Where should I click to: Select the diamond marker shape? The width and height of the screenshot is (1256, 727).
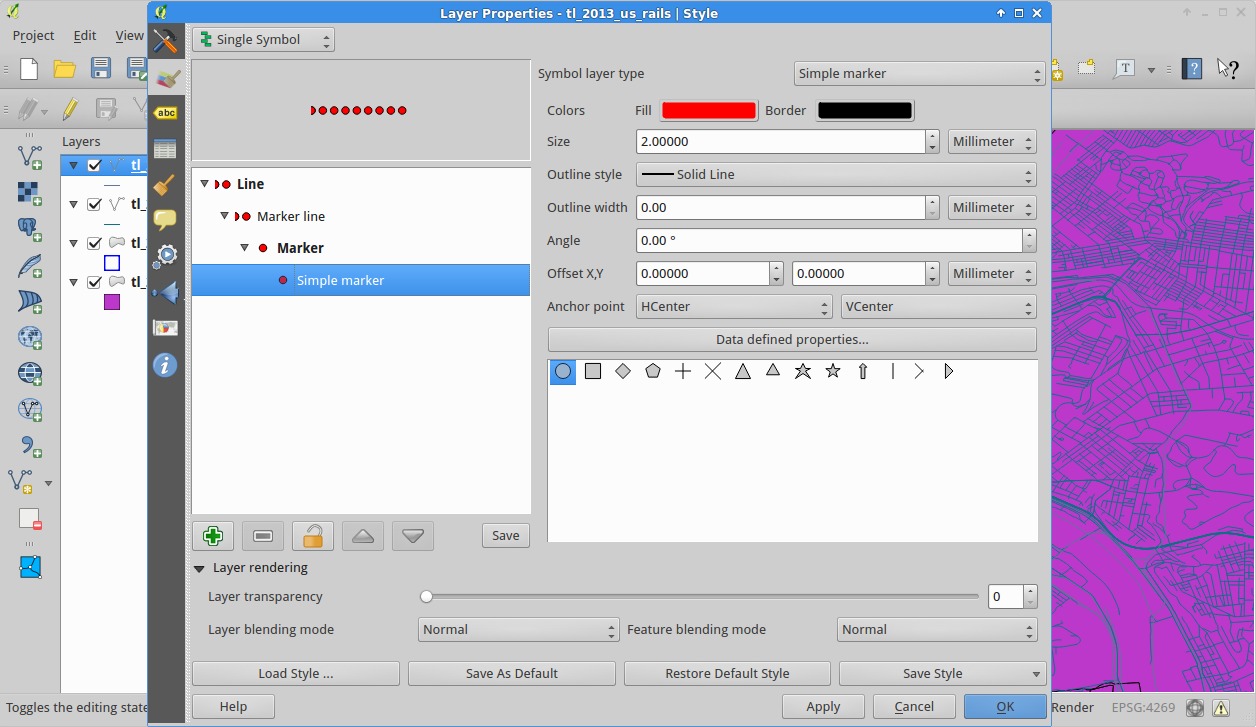pyautogui.click(x=623, y=372)
